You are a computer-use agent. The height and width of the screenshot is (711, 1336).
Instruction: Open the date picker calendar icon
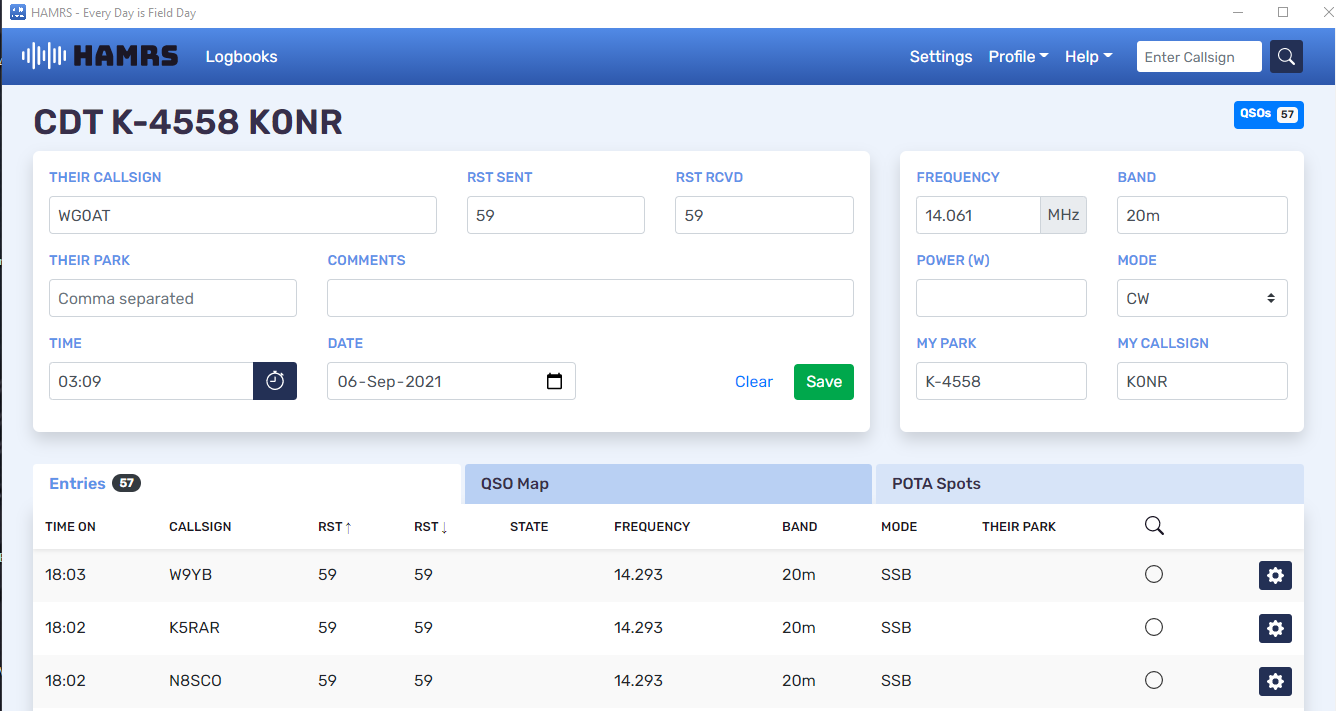tap(555, 381)
